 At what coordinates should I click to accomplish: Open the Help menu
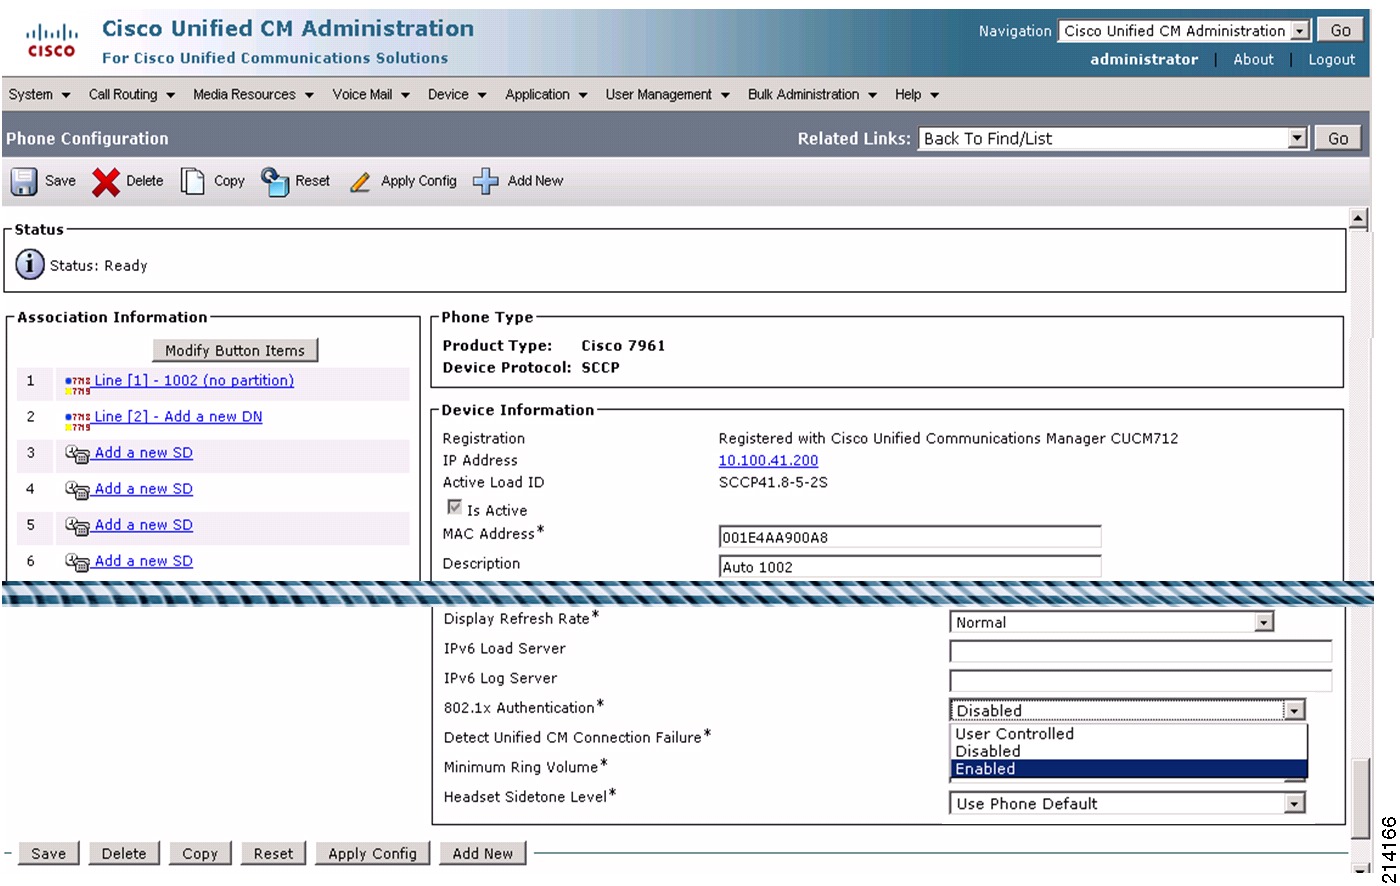point(917,94)
